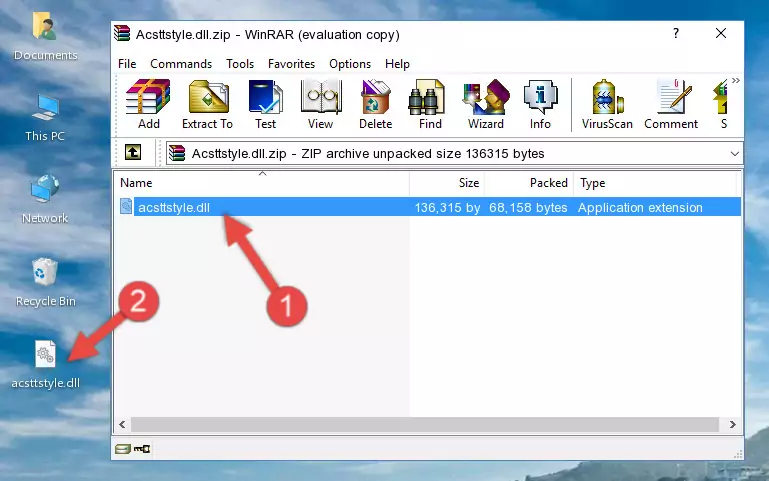Open the Help menu
The height and width of the screenshot is (481, 769).
click(397, 64)
